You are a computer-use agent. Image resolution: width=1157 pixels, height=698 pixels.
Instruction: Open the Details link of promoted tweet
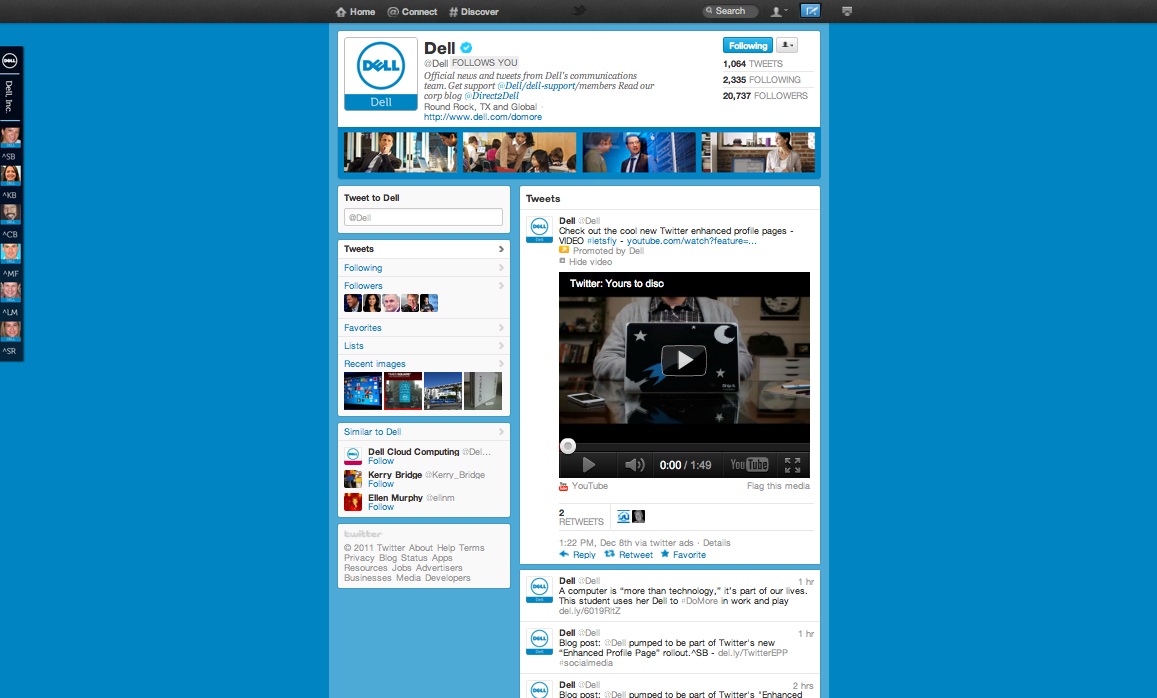click(x=716, y=543)
